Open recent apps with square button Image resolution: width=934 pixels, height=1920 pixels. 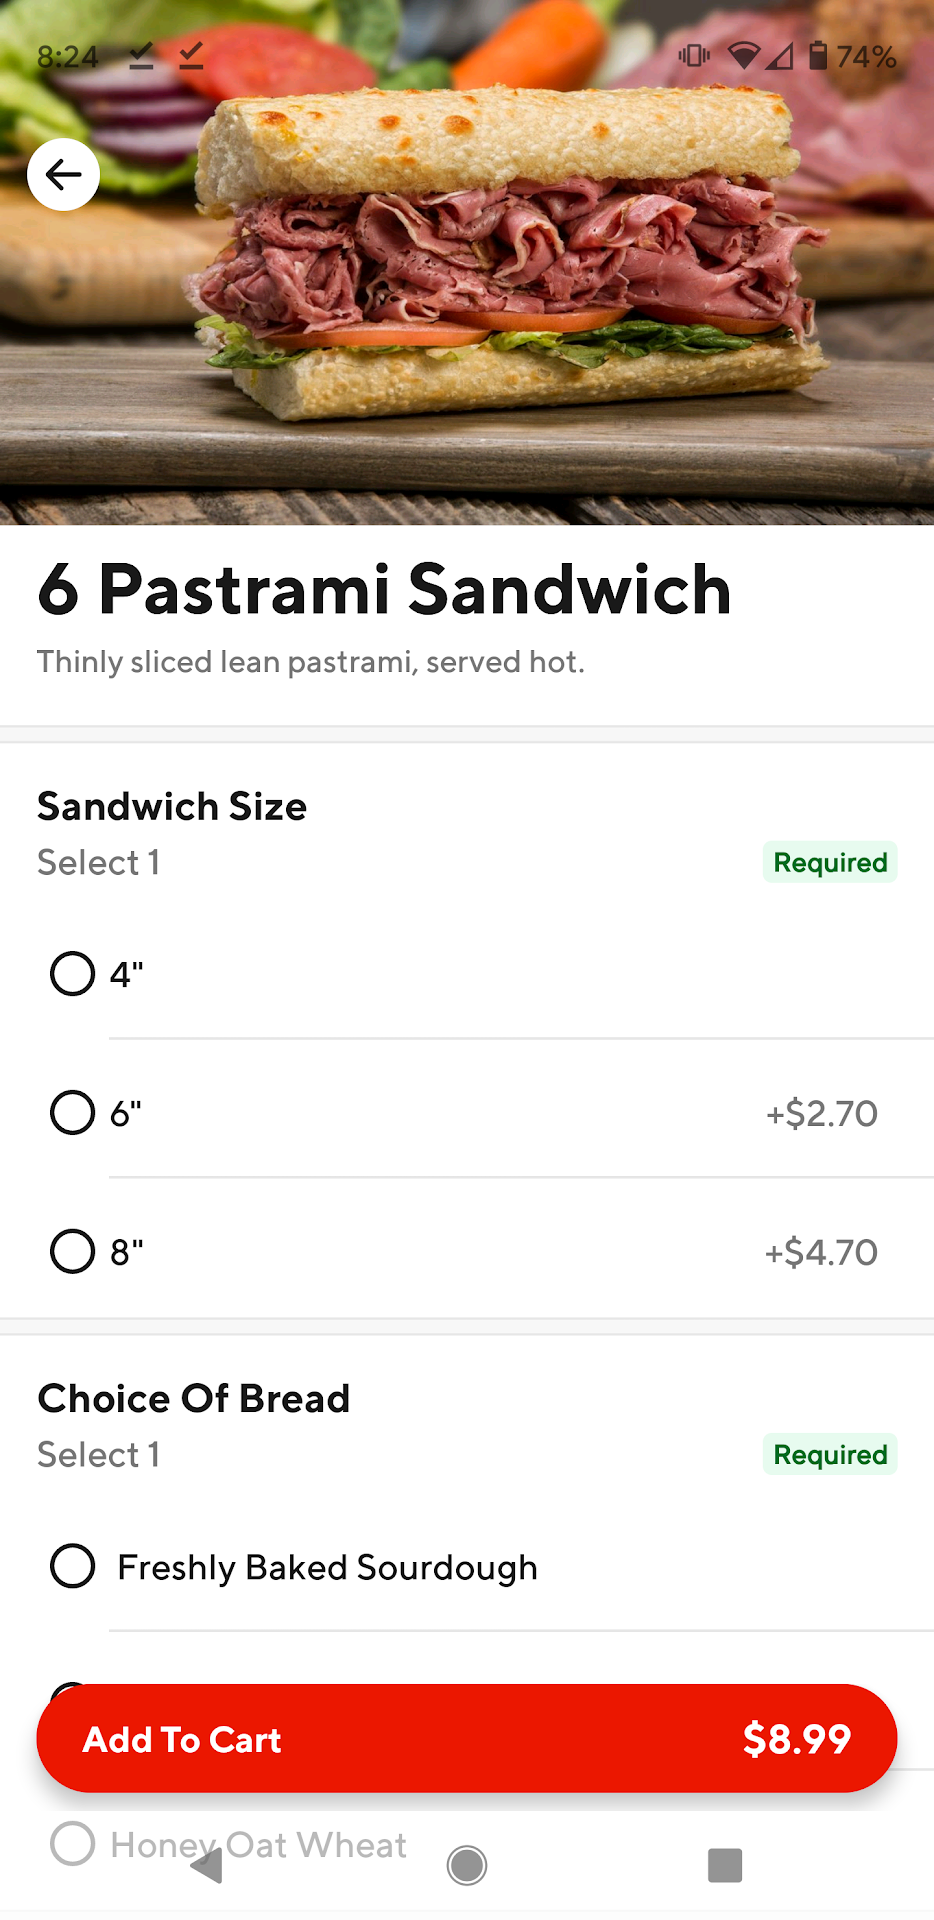click(x=725, y=1865)
